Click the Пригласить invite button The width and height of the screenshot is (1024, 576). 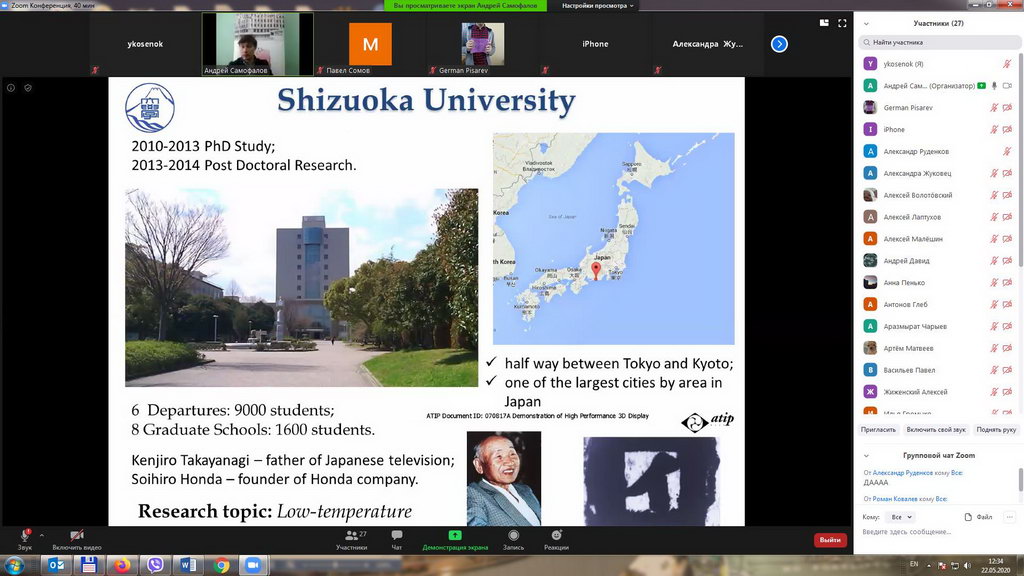(878, 430)
